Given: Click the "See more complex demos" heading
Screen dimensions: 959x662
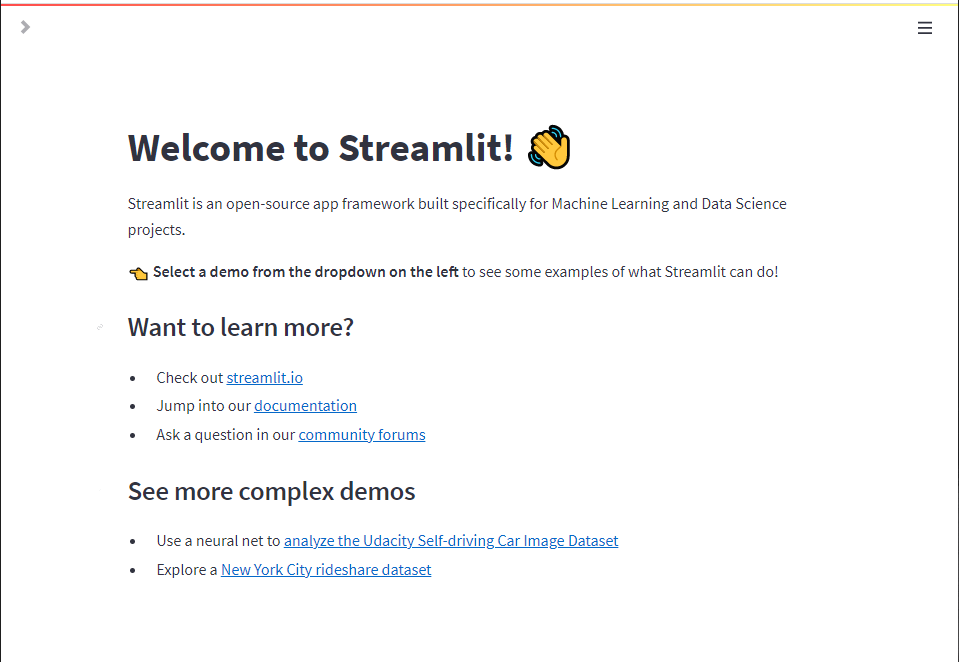Looking at the screenshot, I should [272, 491].
